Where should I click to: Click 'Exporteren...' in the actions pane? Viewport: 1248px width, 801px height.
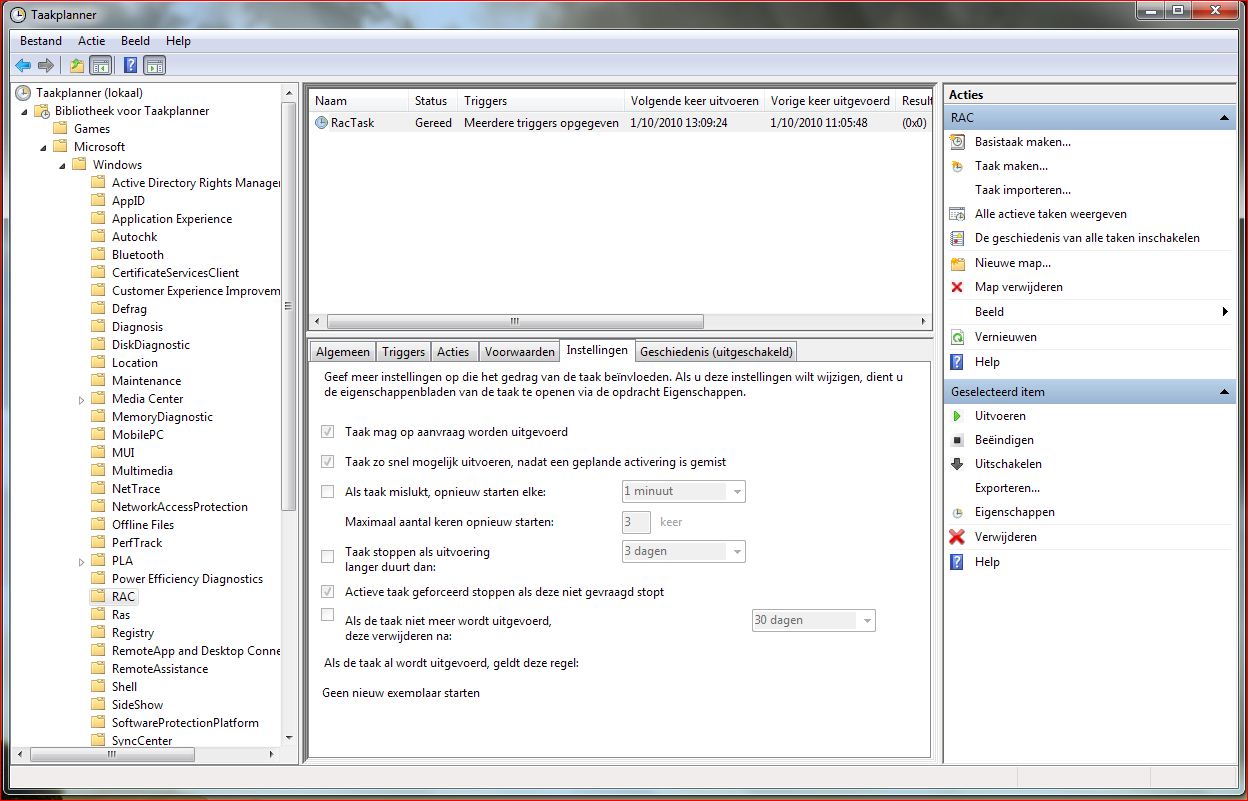(x=1007, y=488)
